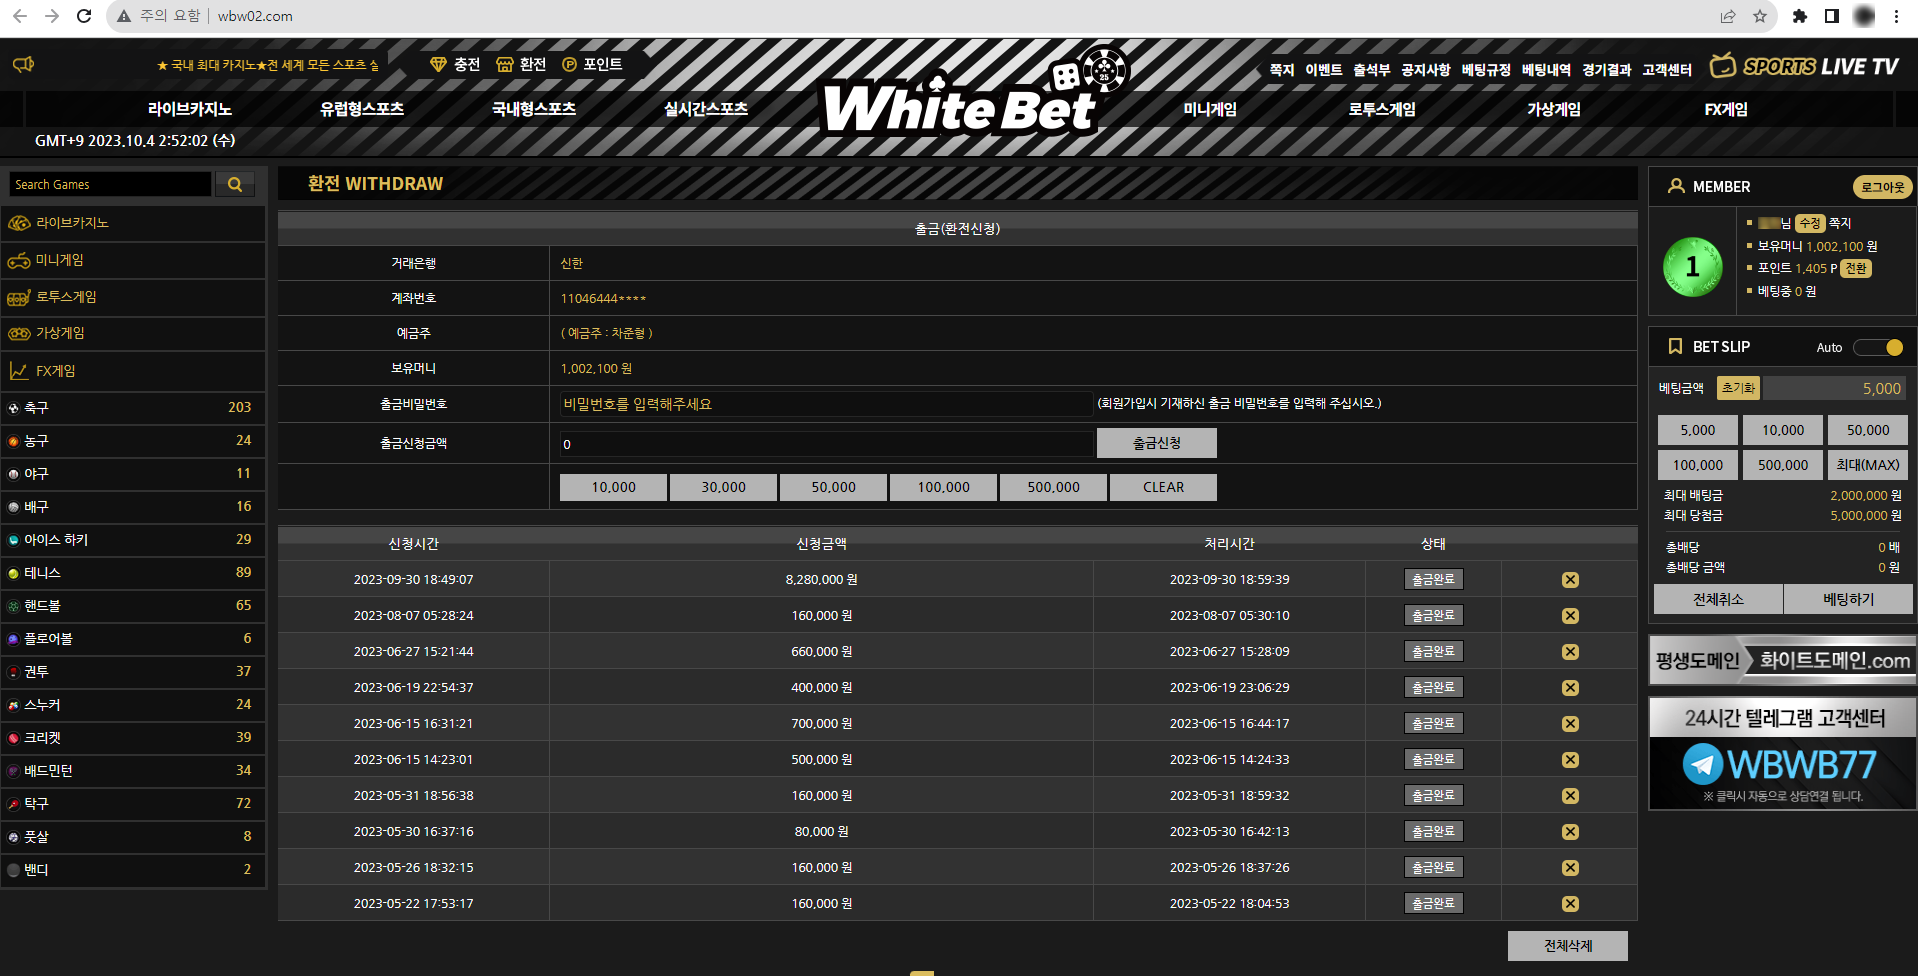Open 포인트 points page
Image resolution: width=1918 pixels, height=976 pixels.
[x=592, y=64]
